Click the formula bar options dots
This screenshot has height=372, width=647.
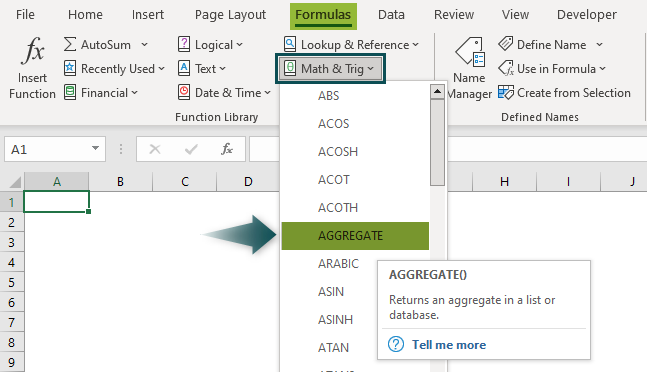121,149
